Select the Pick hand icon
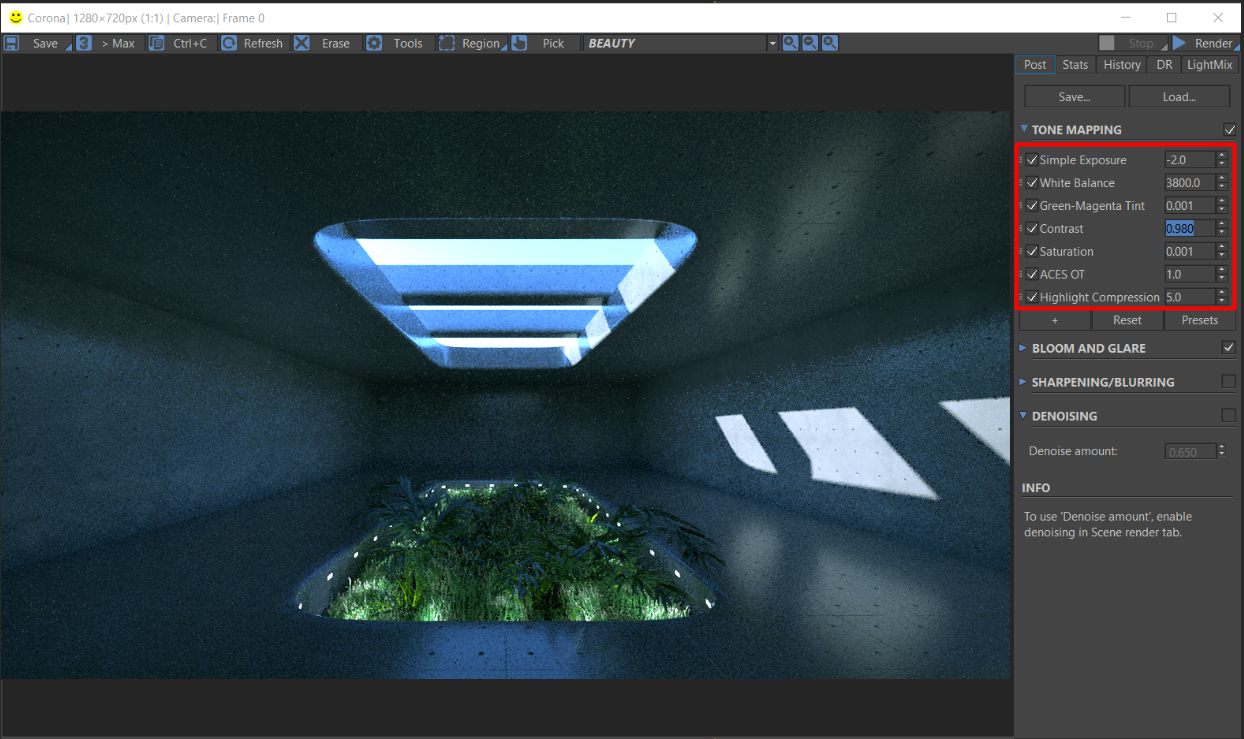 (520, 43)
